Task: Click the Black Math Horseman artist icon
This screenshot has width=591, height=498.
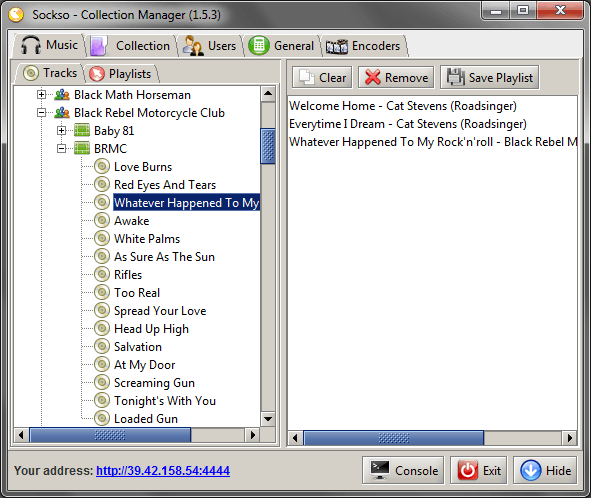Action: (62, 95)
